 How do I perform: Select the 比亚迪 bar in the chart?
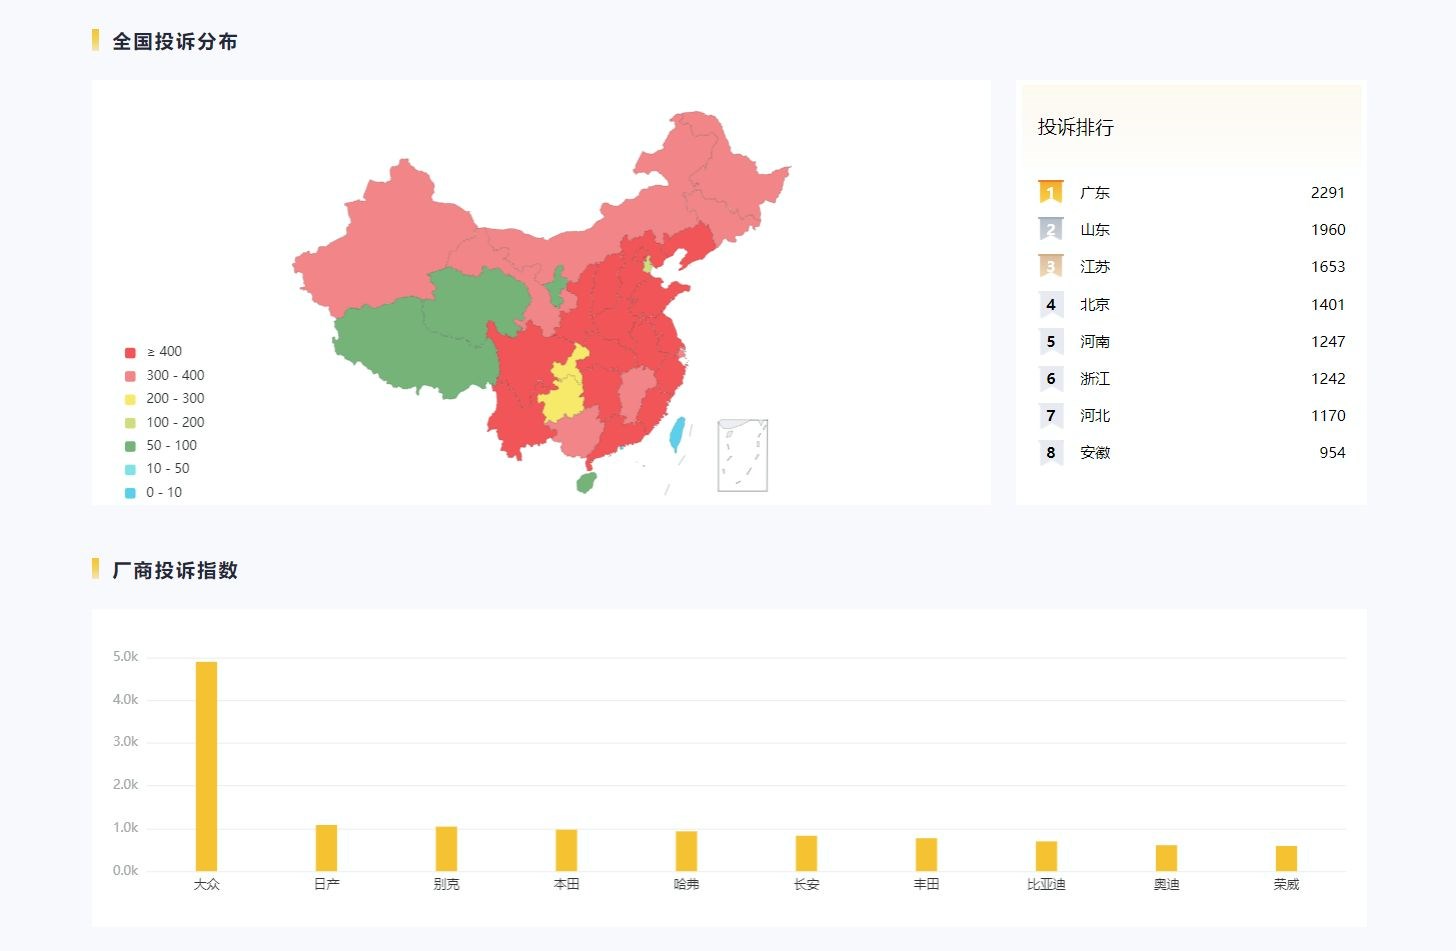click(1046, 856)
